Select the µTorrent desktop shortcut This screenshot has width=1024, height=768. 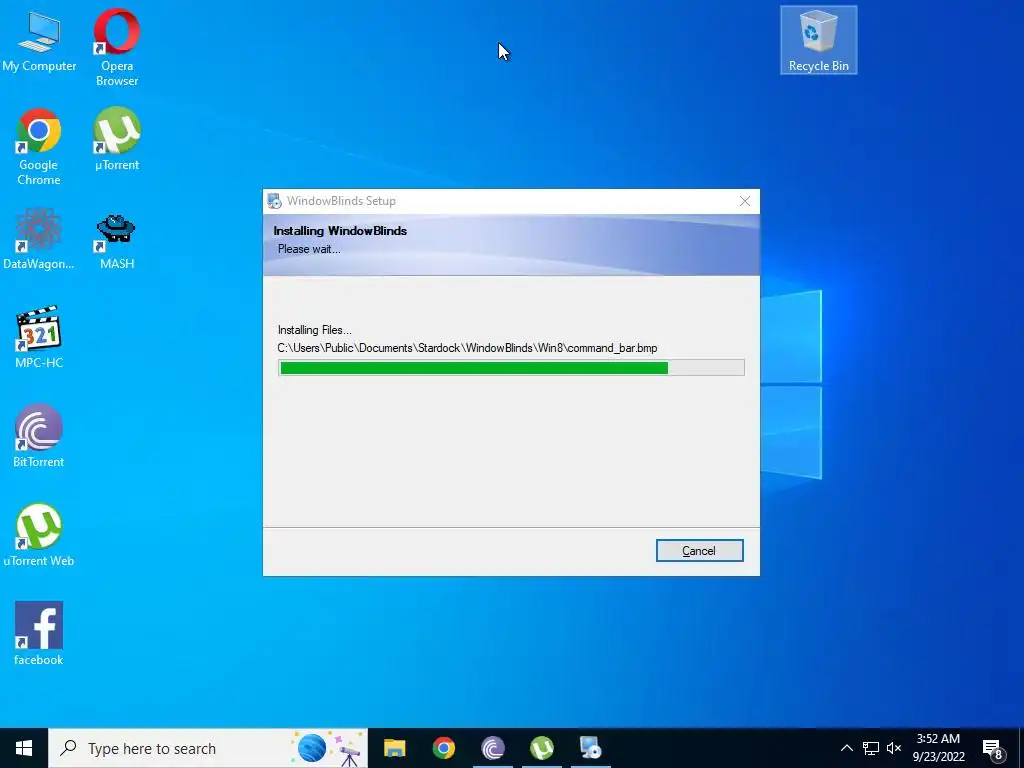[x=117, y=139]
